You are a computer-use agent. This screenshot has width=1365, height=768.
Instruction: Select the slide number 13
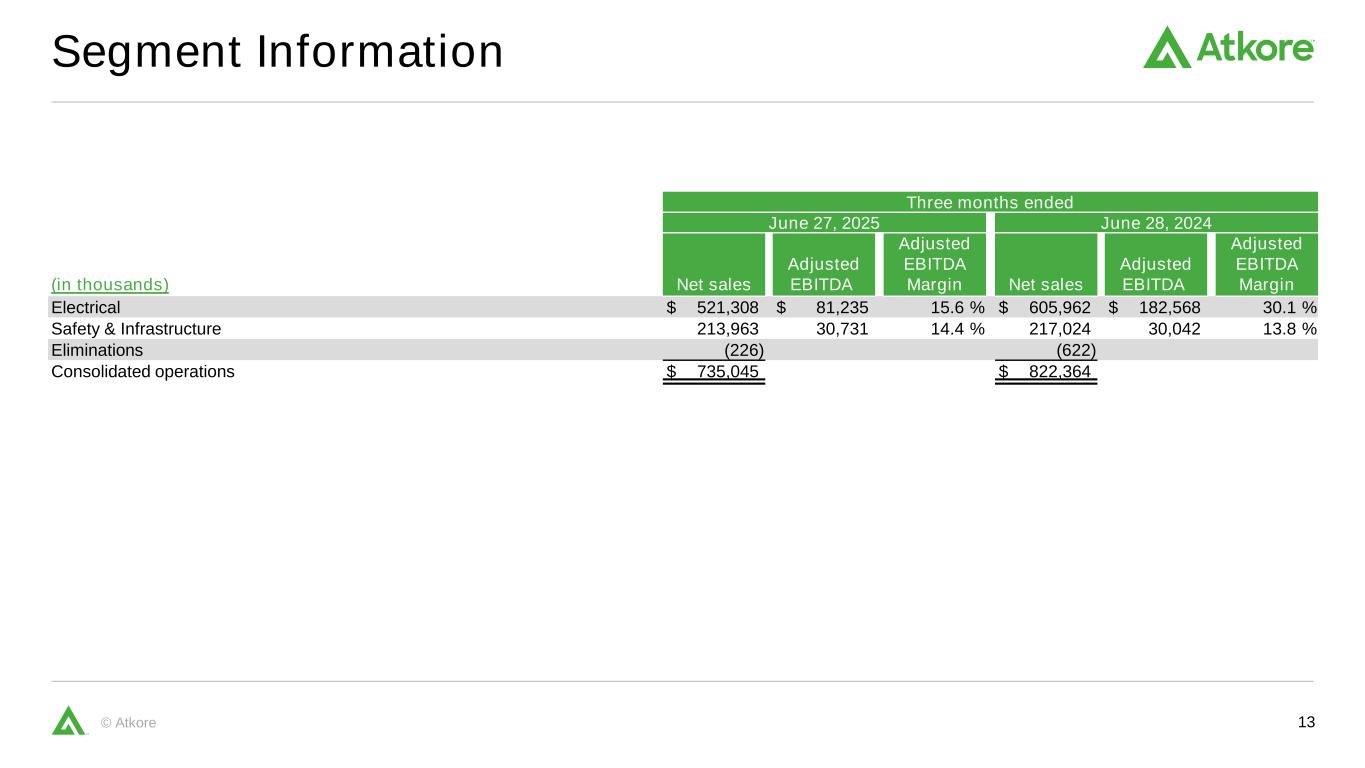coord(1306,723)
